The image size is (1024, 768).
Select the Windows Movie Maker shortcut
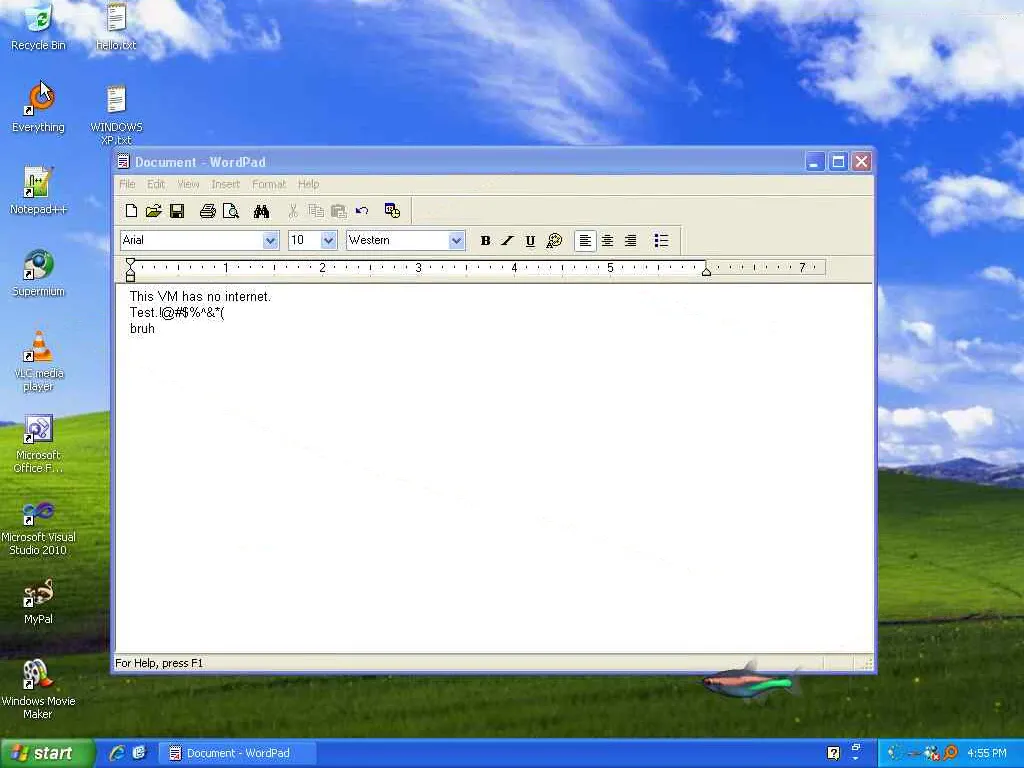(x=39, y=690)
